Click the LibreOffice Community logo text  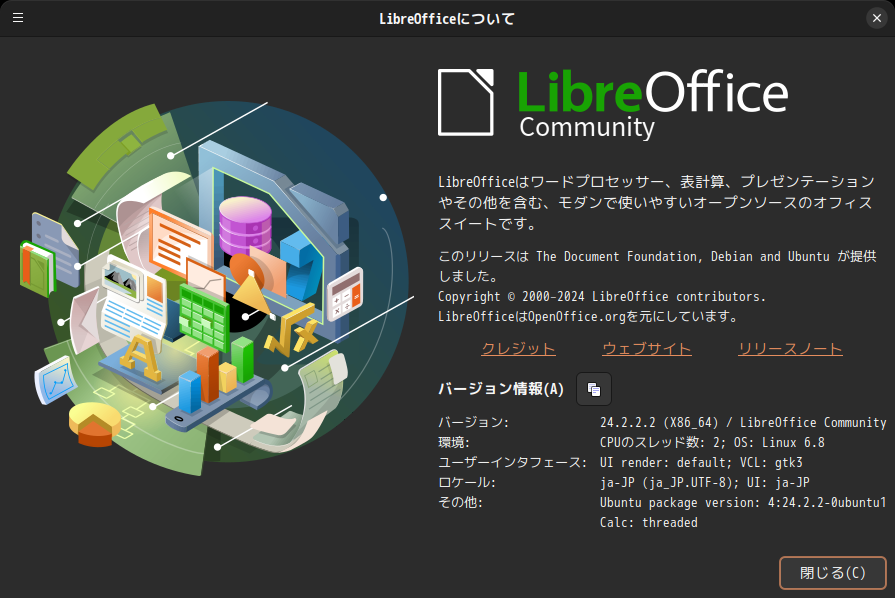coord(653,104)
